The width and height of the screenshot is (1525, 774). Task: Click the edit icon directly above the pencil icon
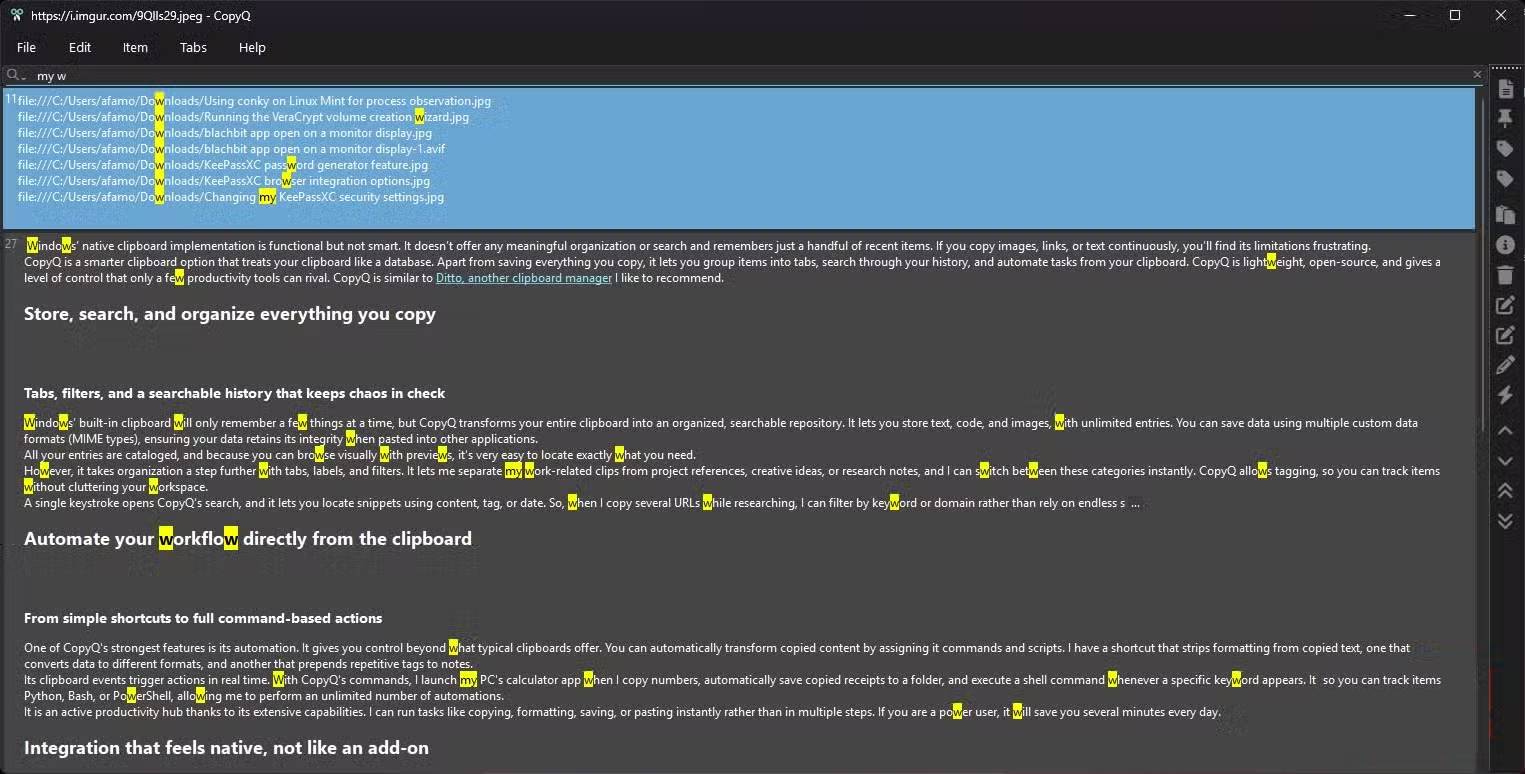point(1505,336)
